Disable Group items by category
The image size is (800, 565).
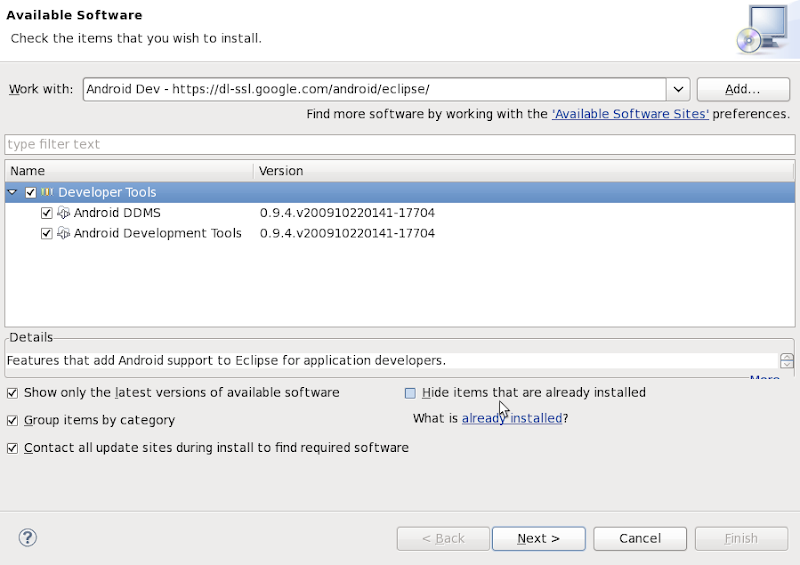[x=13, y=420]
